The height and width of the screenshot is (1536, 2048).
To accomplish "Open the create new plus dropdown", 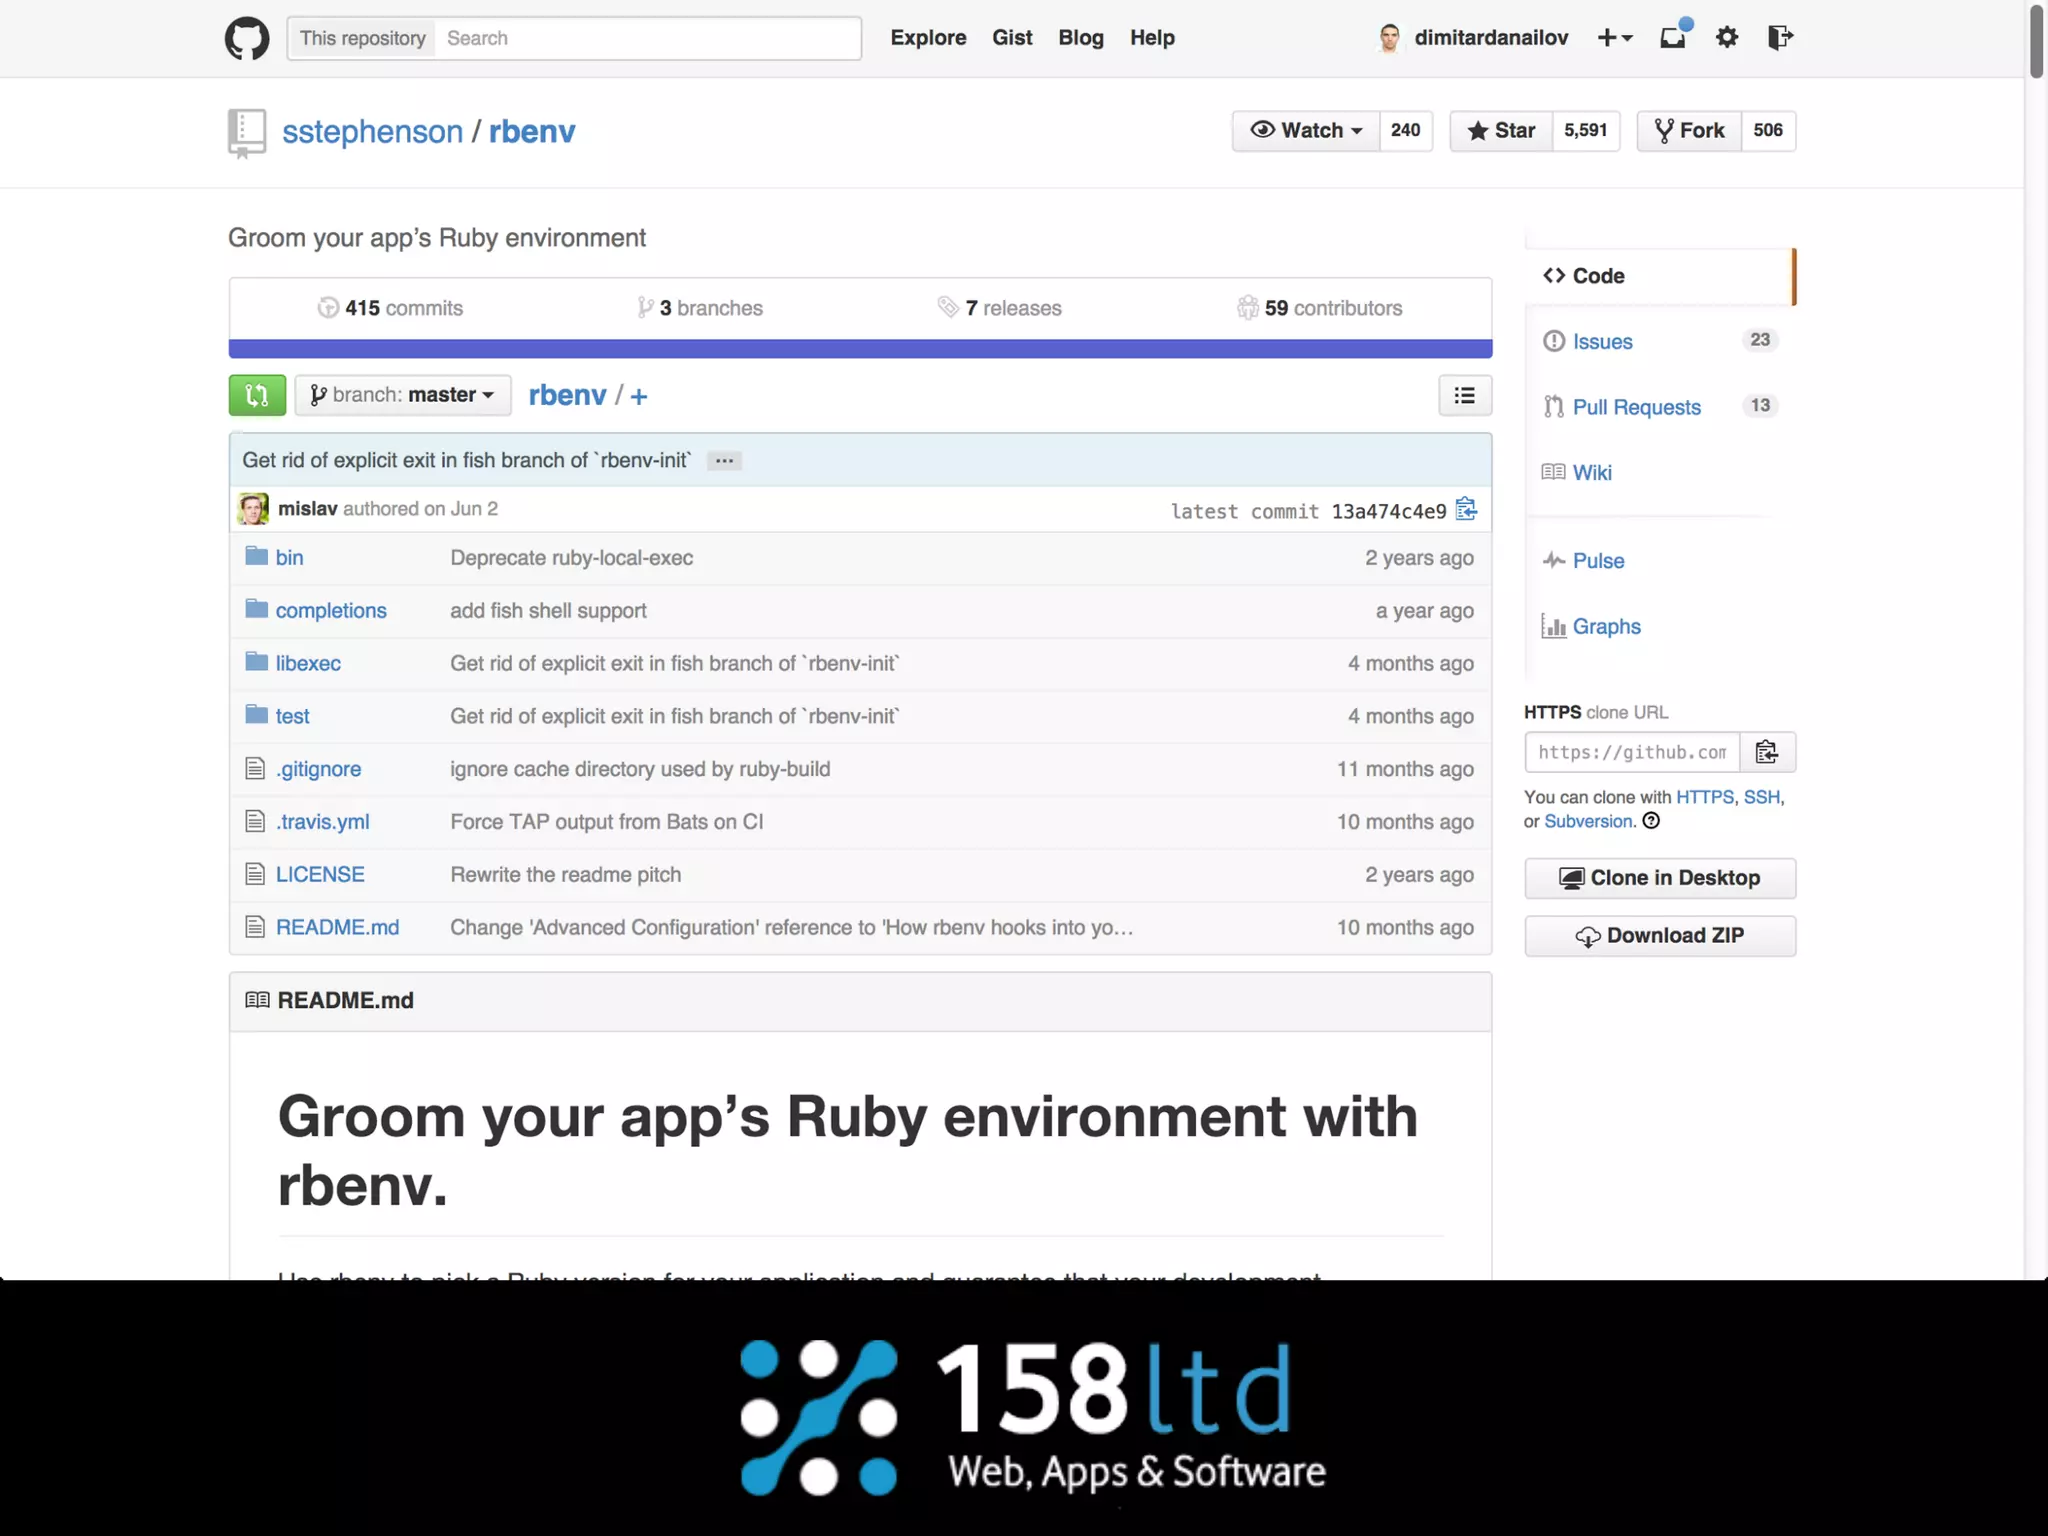I will point(1614,38).
